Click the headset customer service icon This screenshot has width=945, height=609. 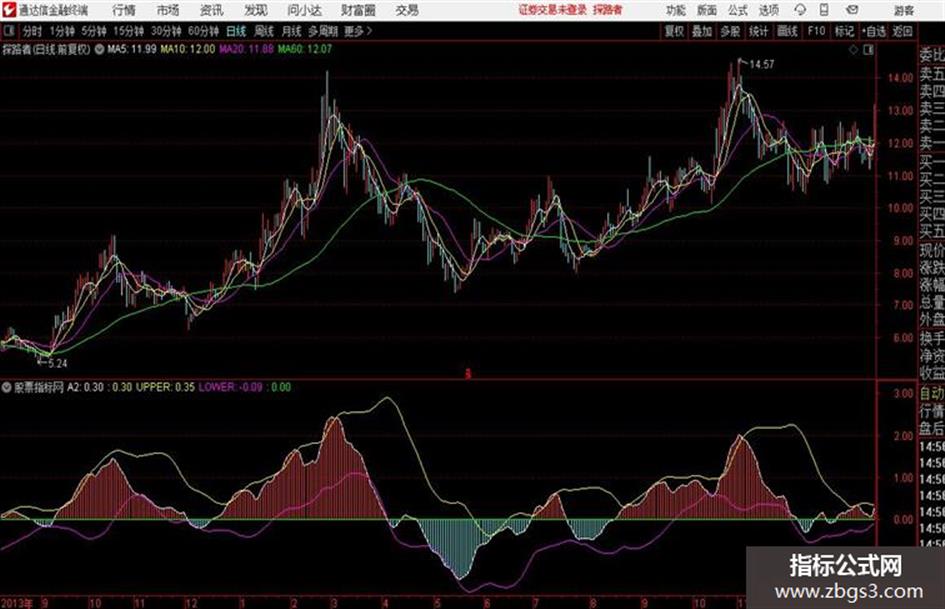(x=800, y=10)
